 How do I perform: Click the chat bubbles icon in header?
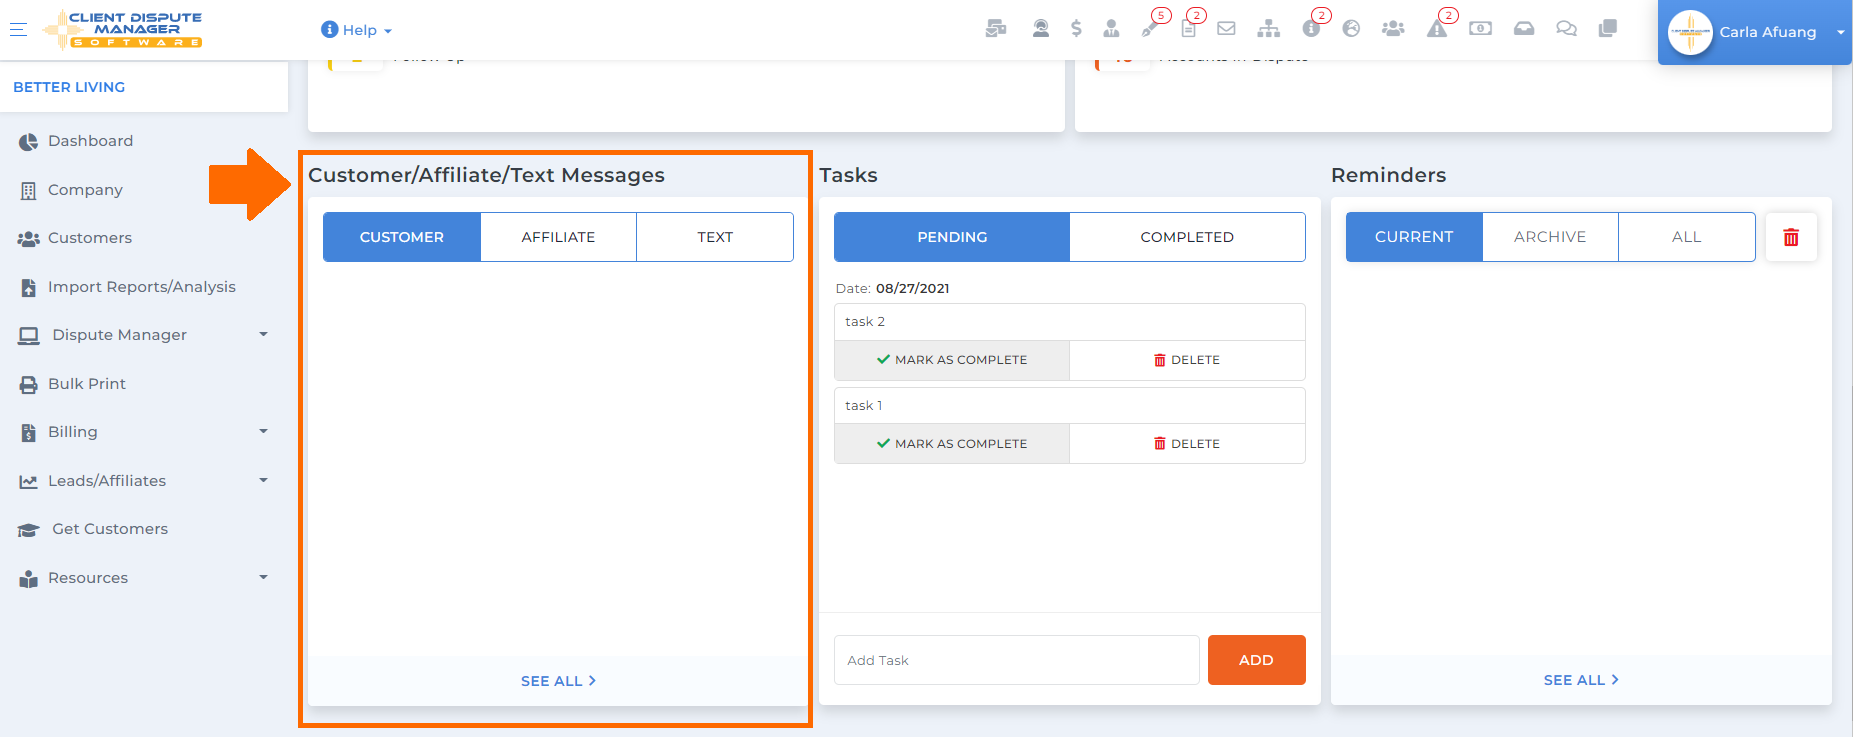coord(1567,29)
